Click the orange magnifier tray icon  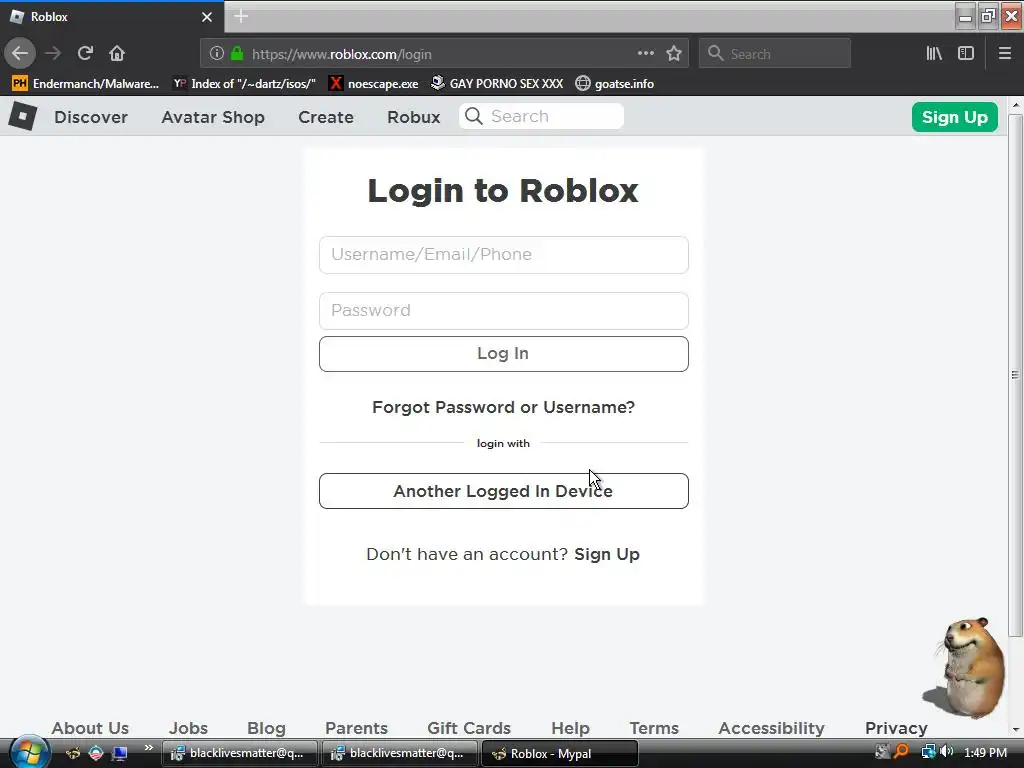coord(902,752)
